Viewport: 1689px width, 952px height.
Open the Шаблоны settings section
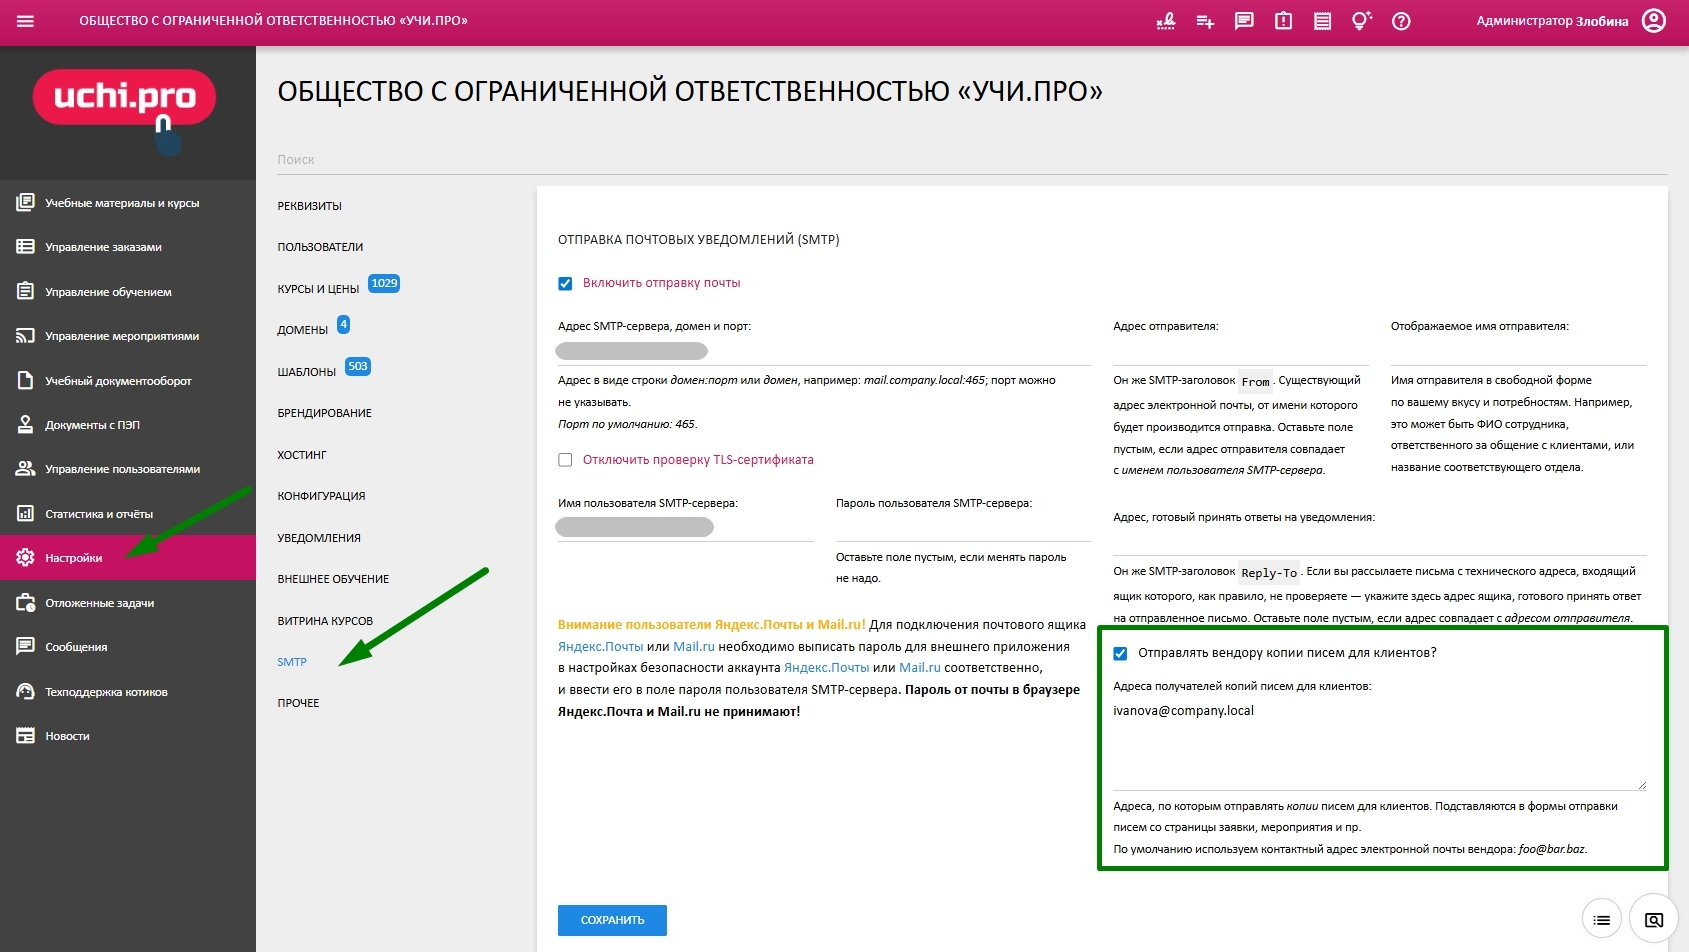tap(307, 372)
